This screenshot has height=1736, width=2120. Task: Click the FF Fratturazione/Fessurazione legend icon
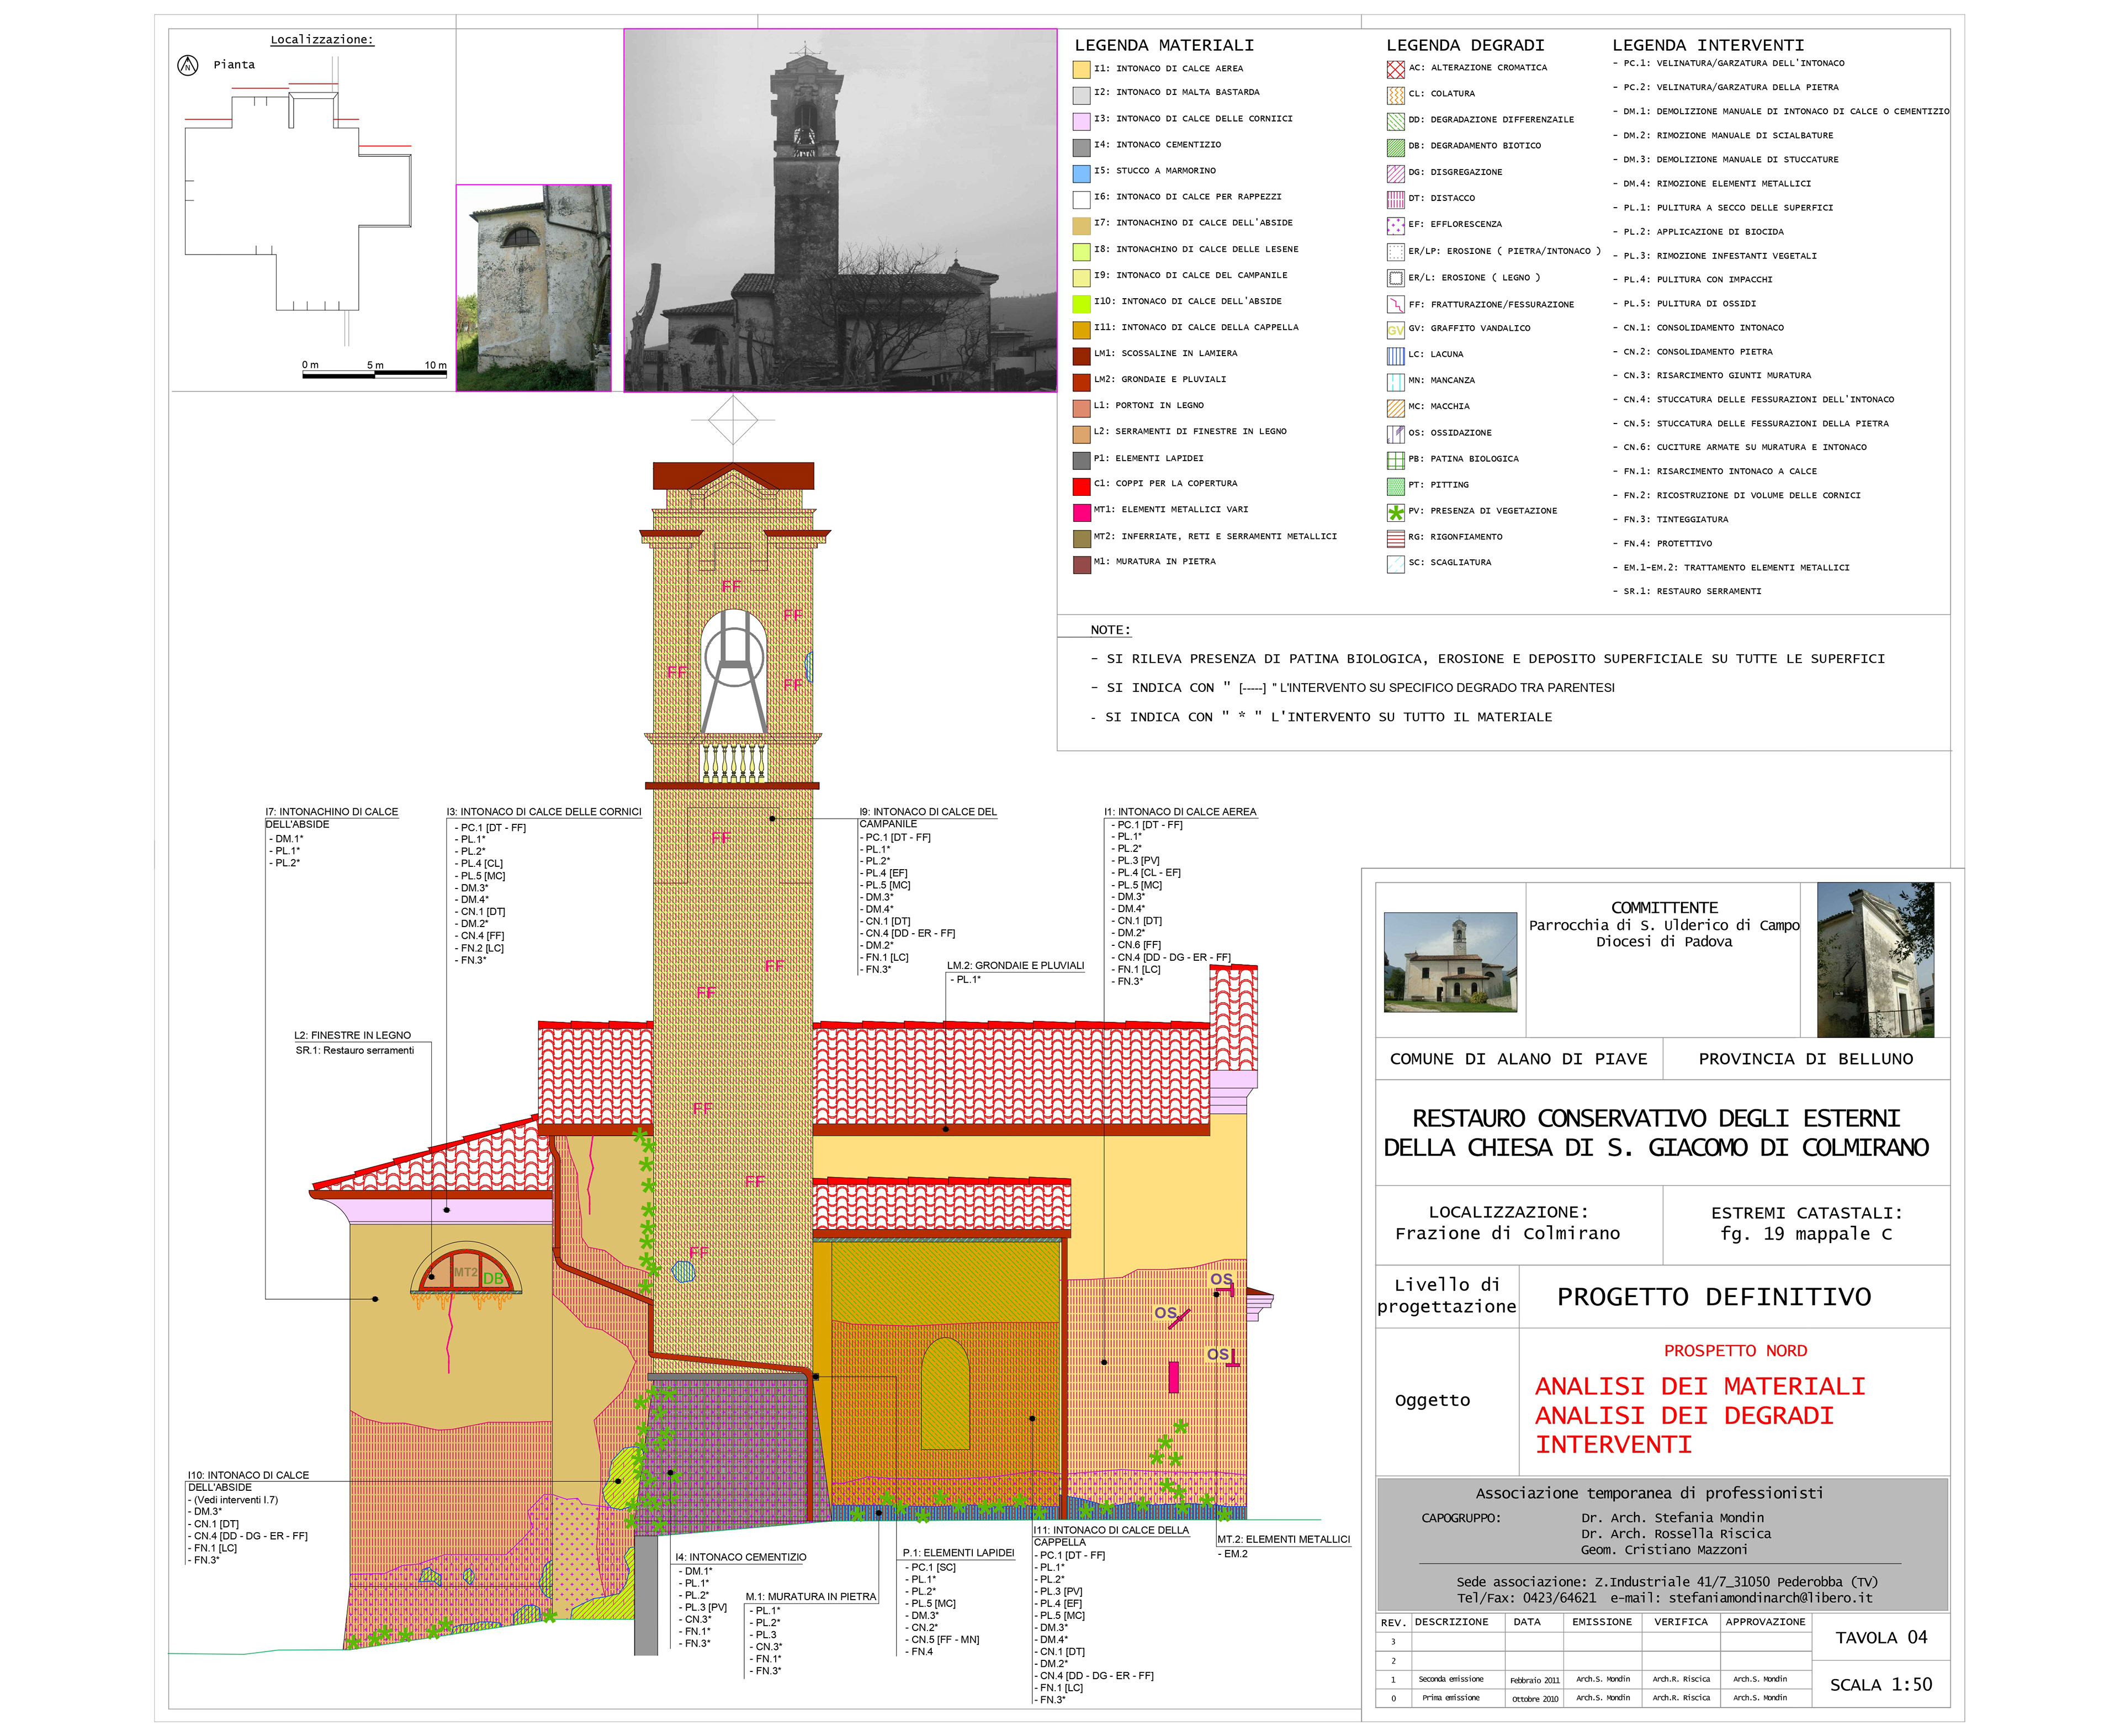pos(1395,304)
